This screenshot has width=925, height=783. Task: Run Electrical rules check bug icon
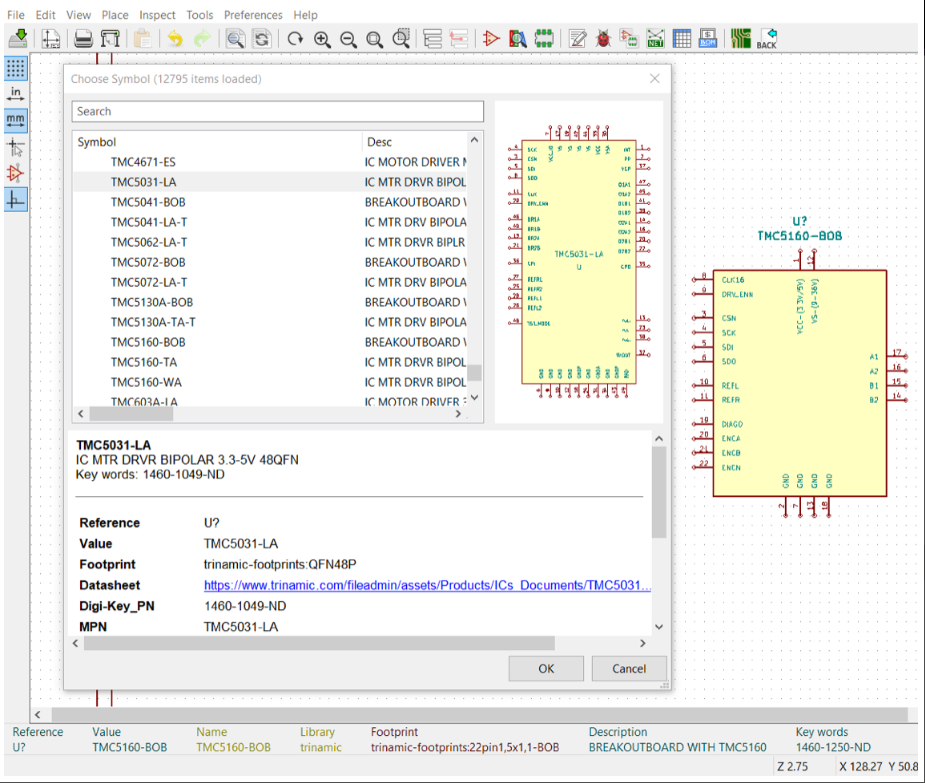coord(603,39)
